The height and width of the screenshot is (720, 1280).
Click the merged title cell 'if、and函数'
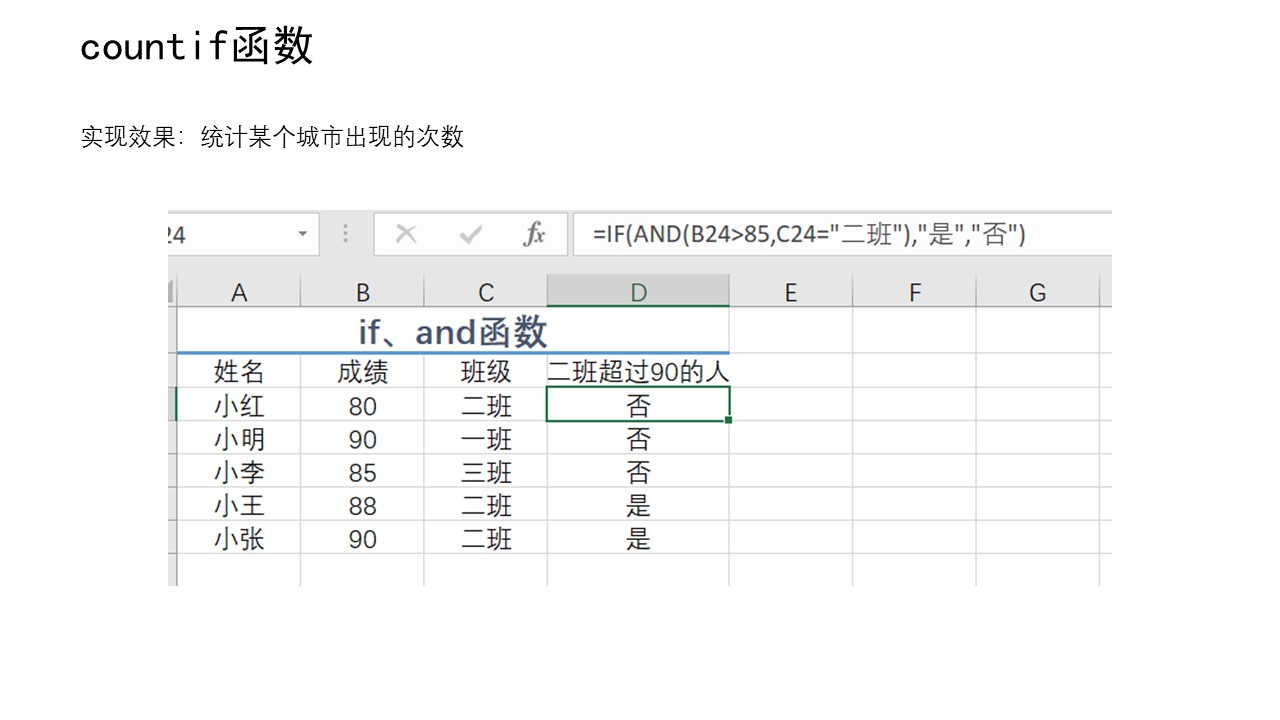[x=453, y=330]
